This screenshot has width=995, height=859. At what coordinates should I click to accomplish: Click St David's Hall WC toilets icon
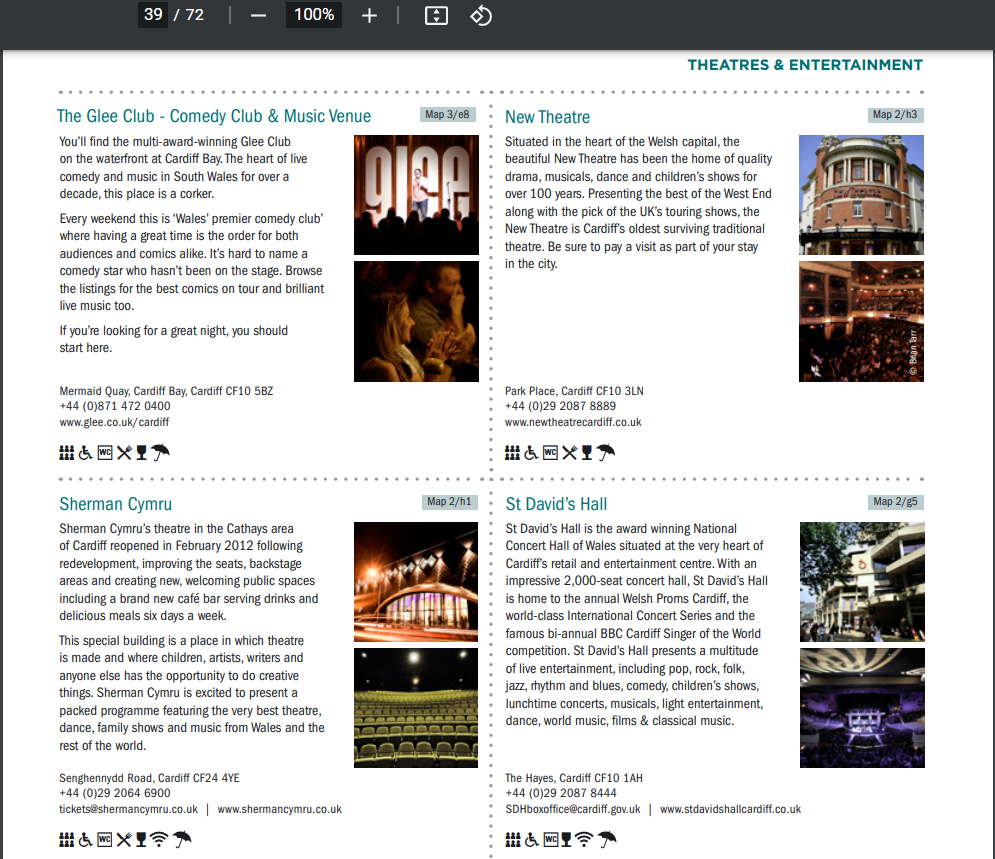coord(551,839)
